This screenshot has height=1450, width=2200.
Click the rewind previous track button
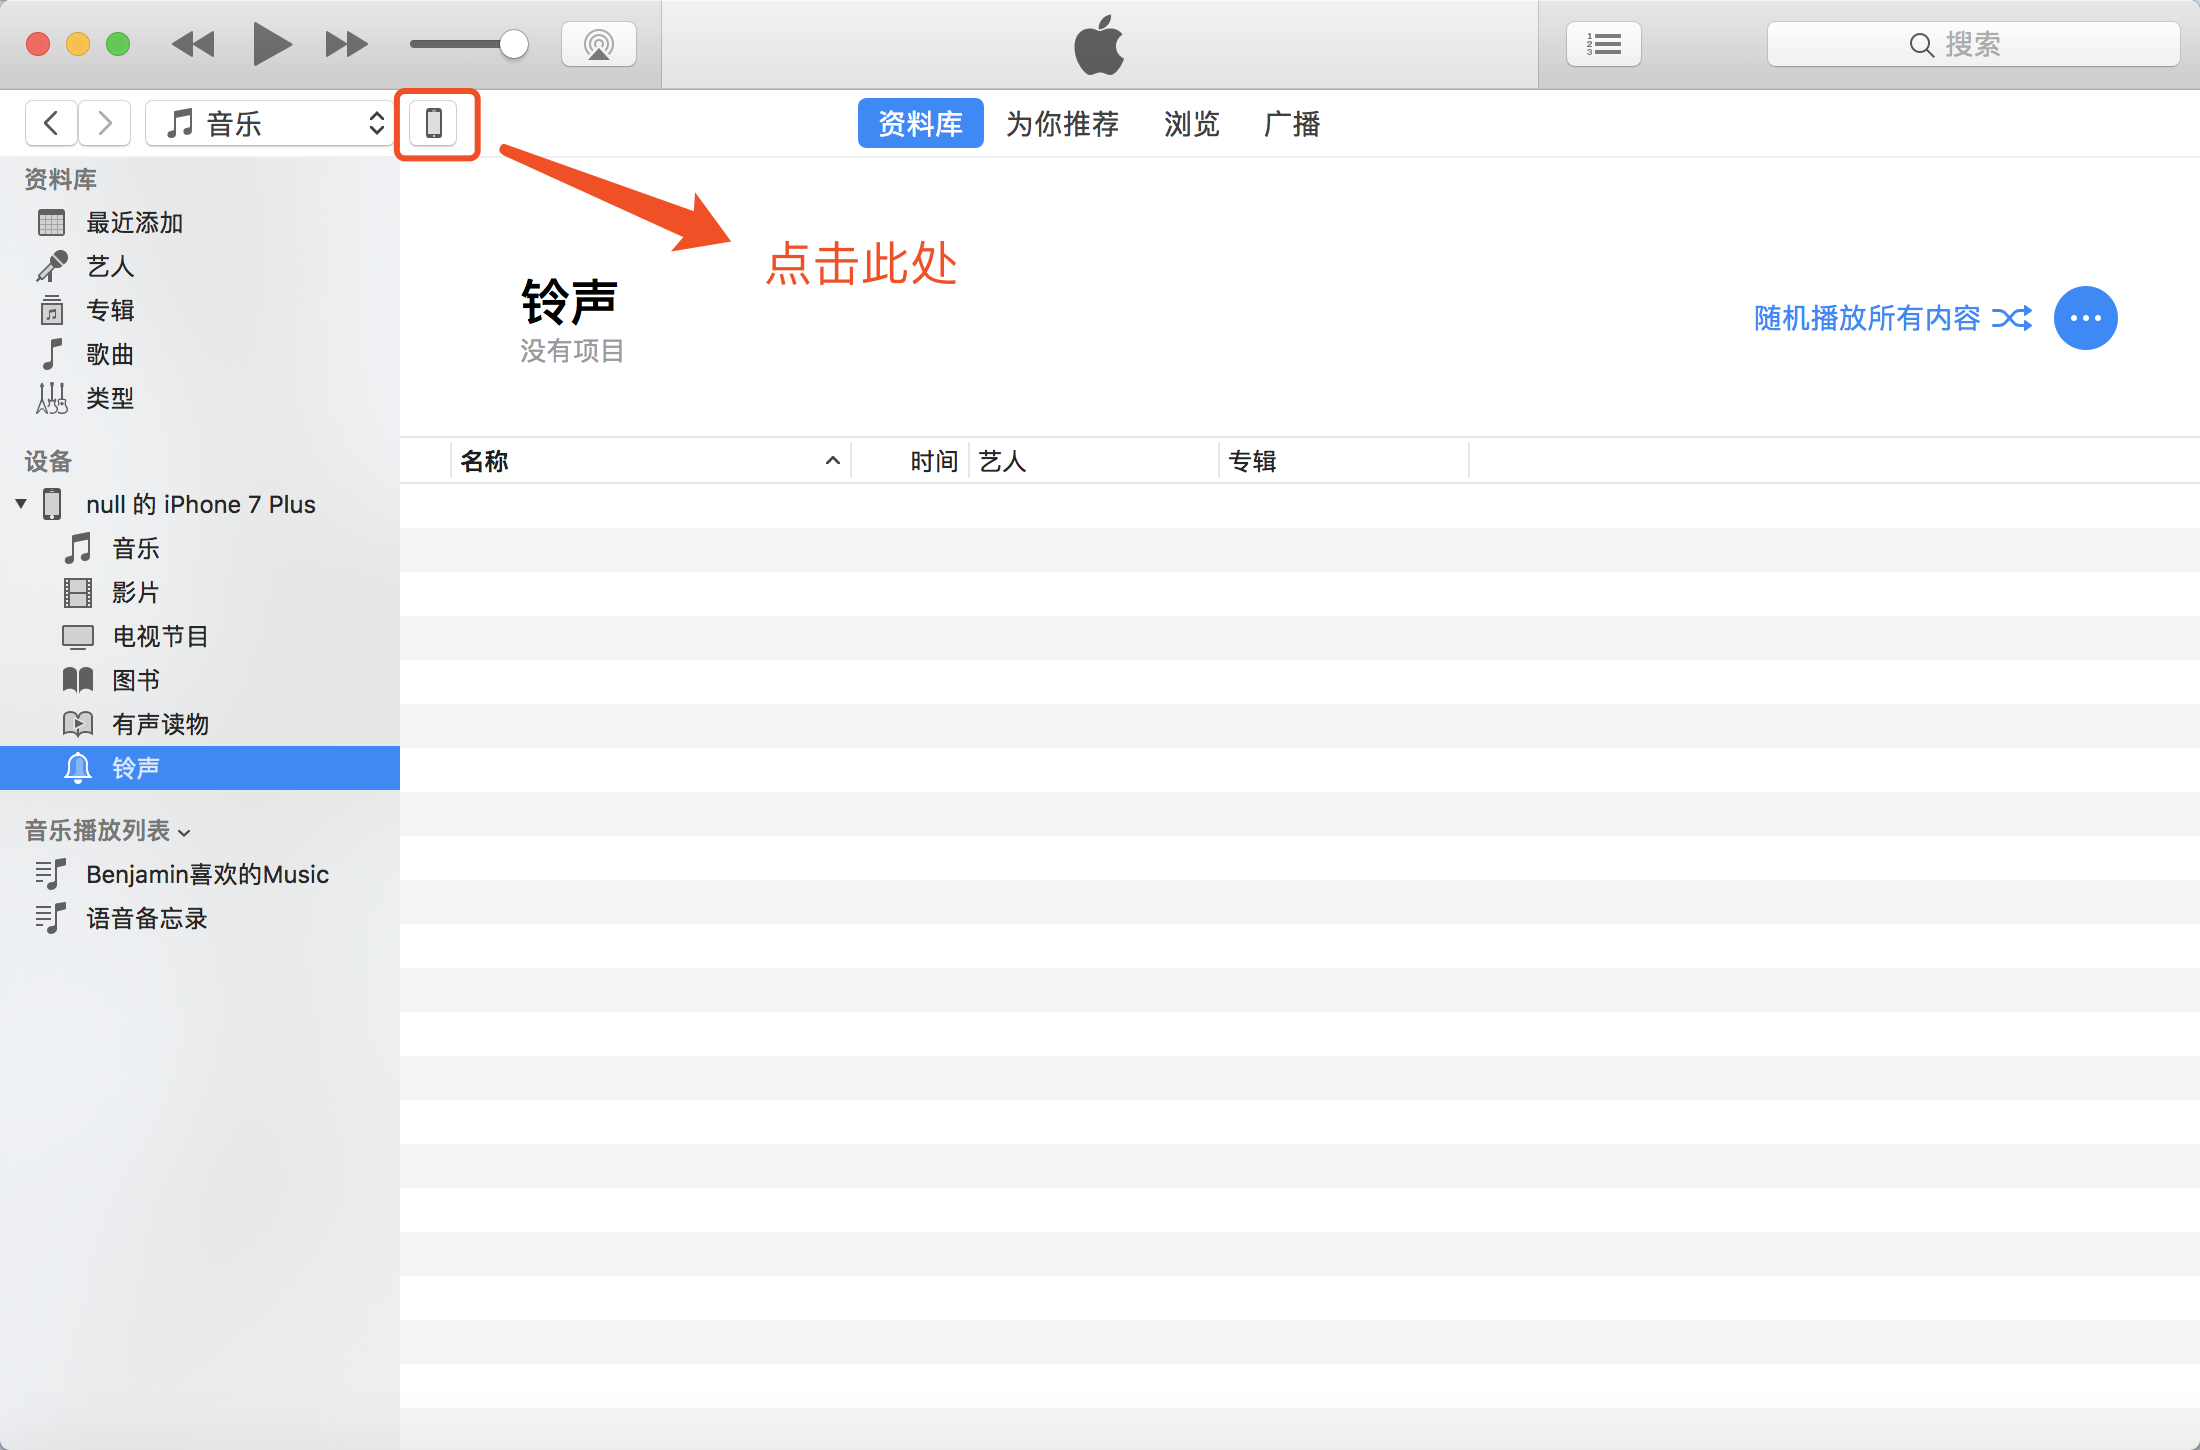[193, 44]
